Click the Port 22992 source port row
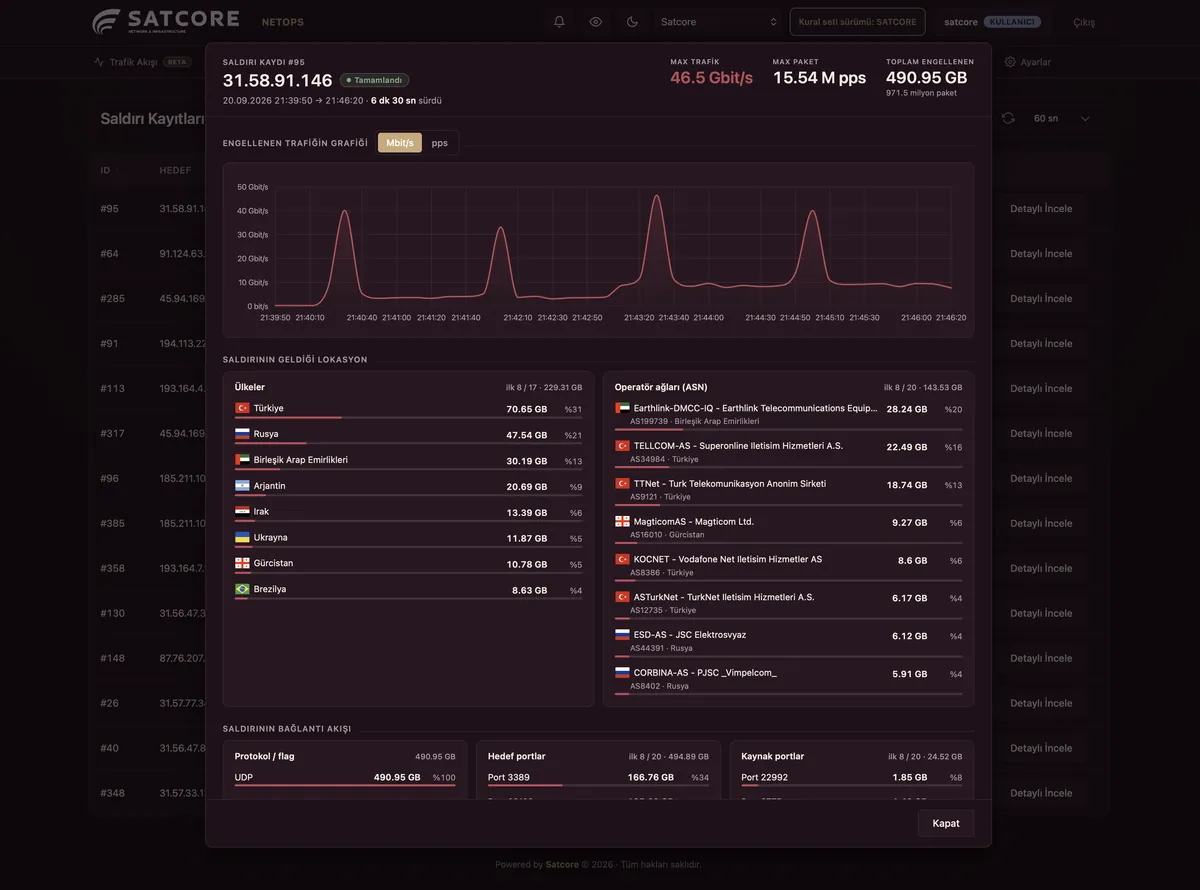 851,778
